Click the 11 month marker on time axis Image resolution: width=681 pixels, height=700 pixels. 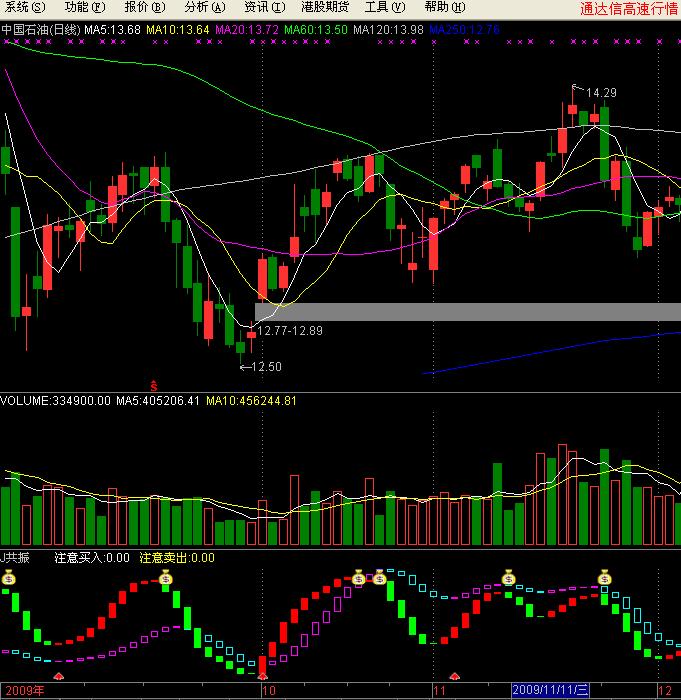[439, 691]
